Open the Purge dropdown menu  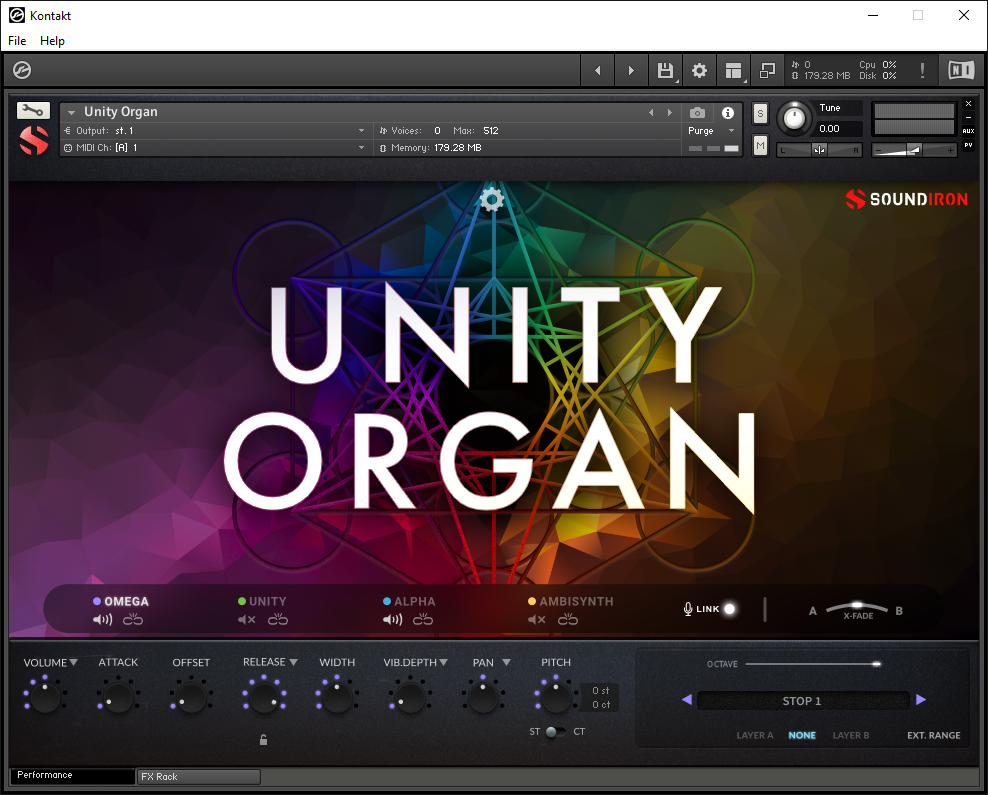coord(711,130)
